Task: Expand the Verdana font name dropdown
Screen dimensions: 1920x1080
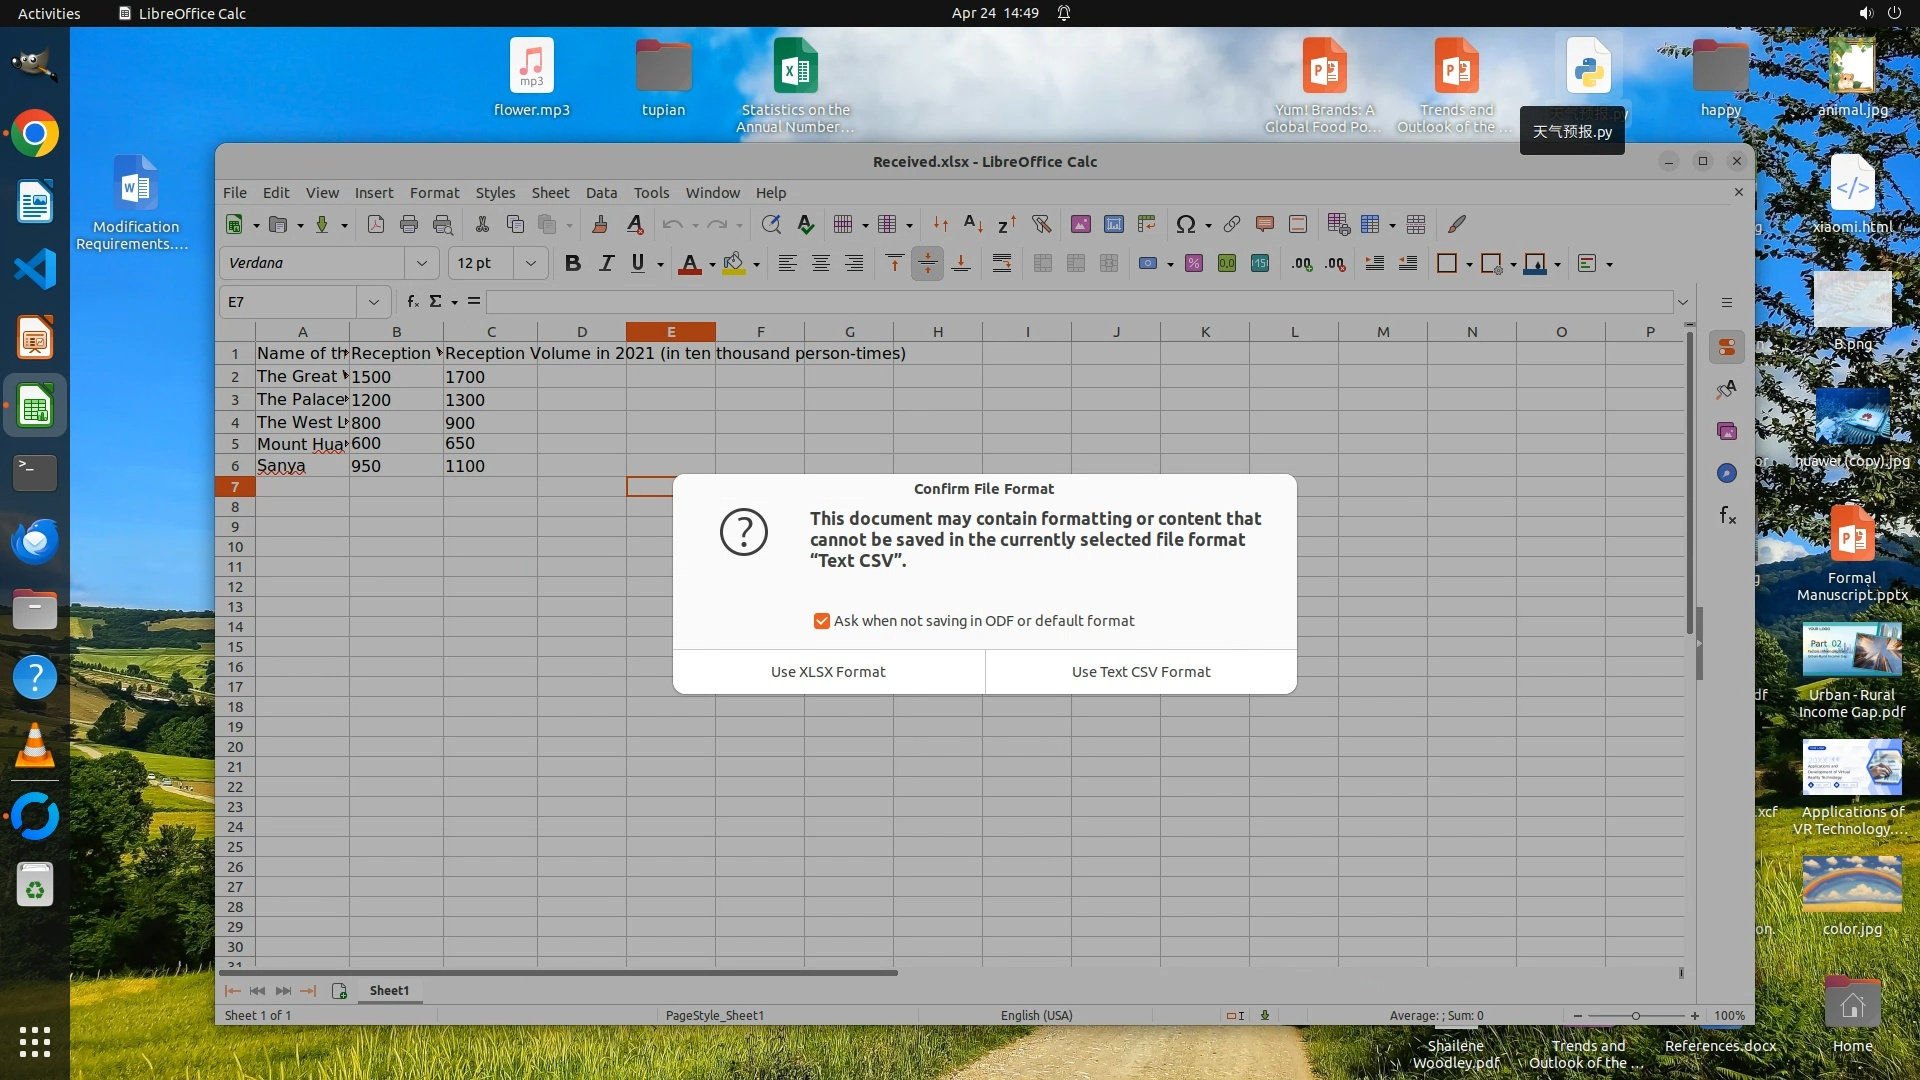Action: coord(421,263)
